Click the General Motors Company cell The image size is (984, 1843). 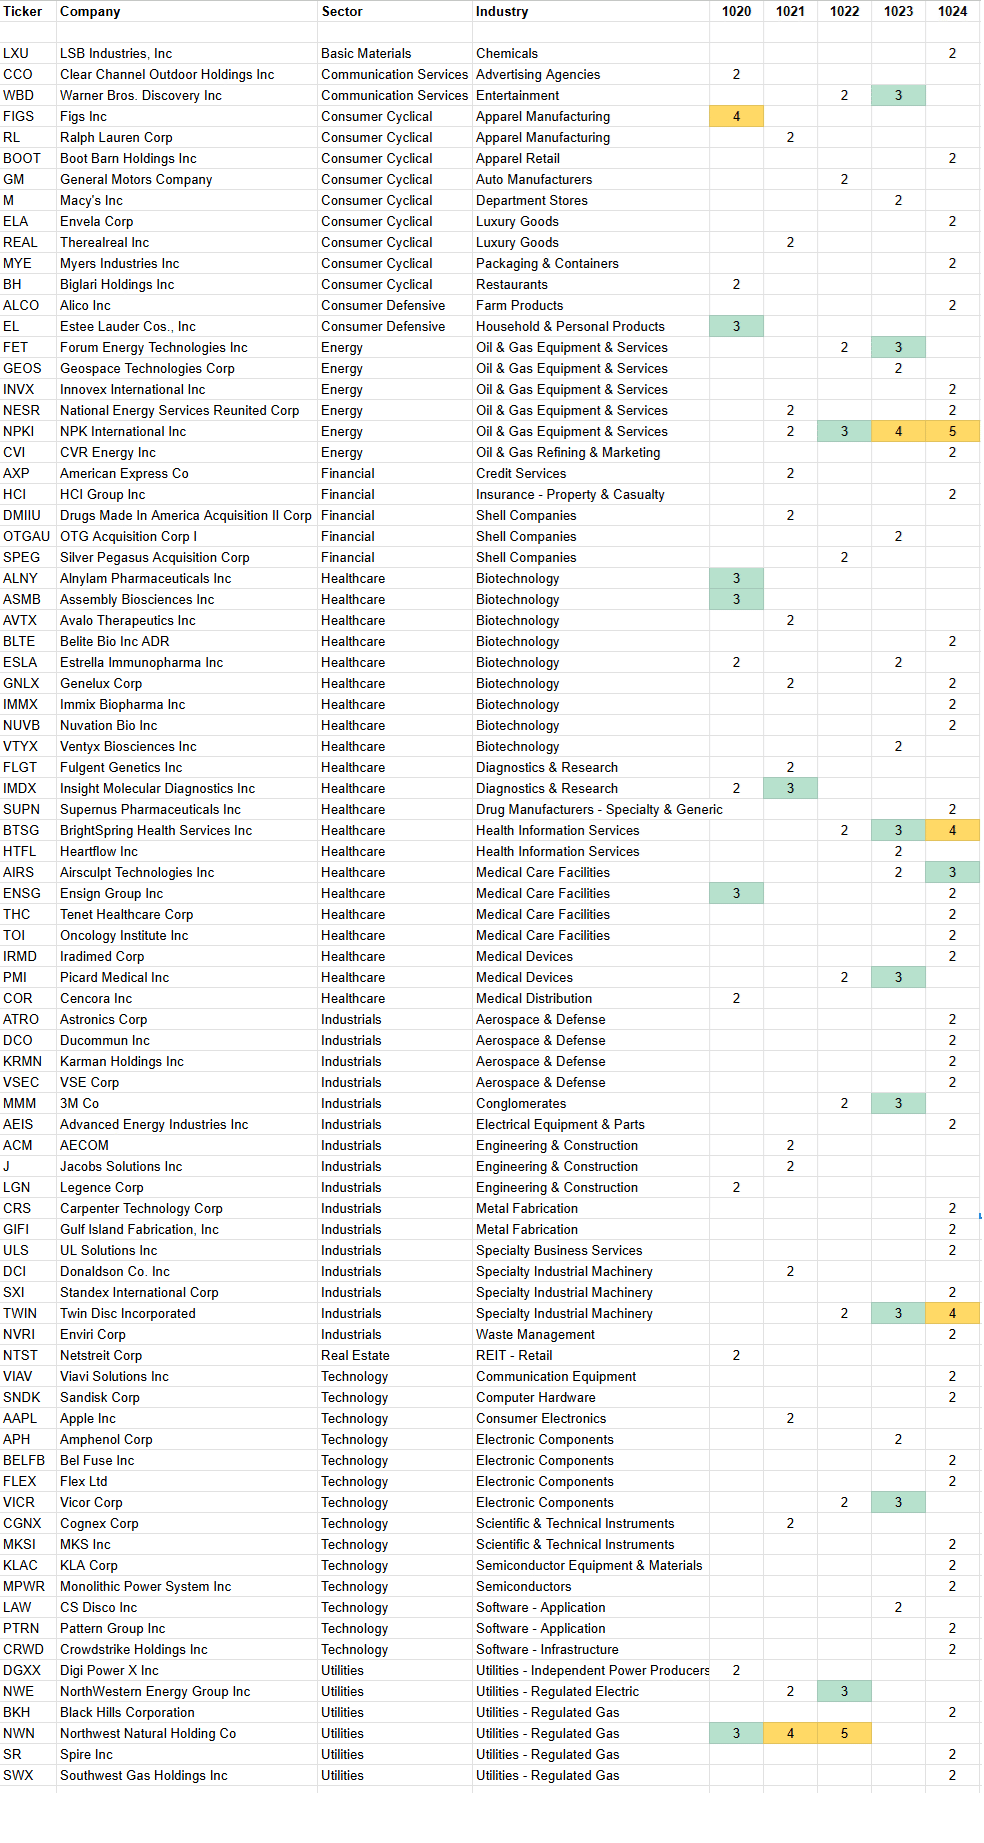(x=187, y=179)
